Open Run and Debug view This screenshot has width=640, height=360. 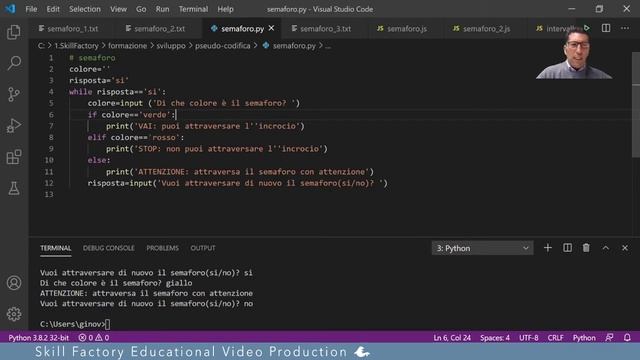[x=14, y=126]
